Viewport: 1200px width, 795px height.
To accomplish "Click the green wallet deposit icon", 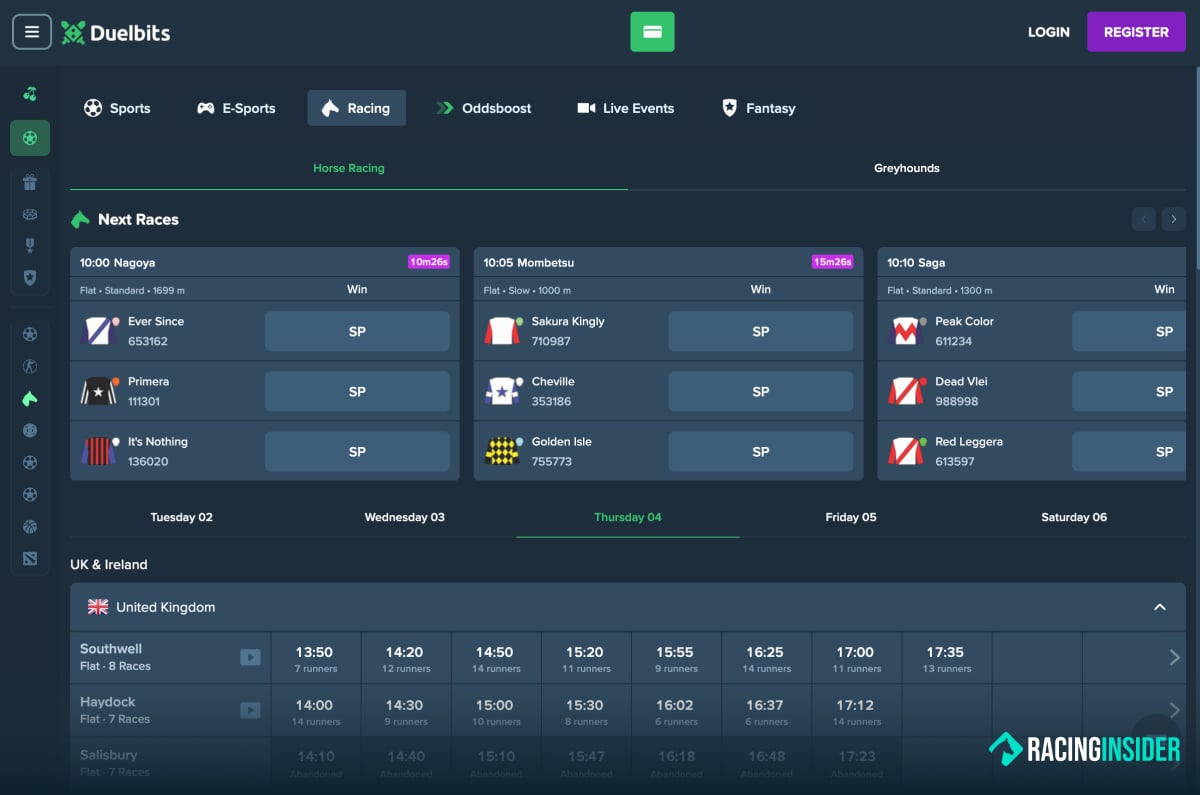I will click(652, 32).
